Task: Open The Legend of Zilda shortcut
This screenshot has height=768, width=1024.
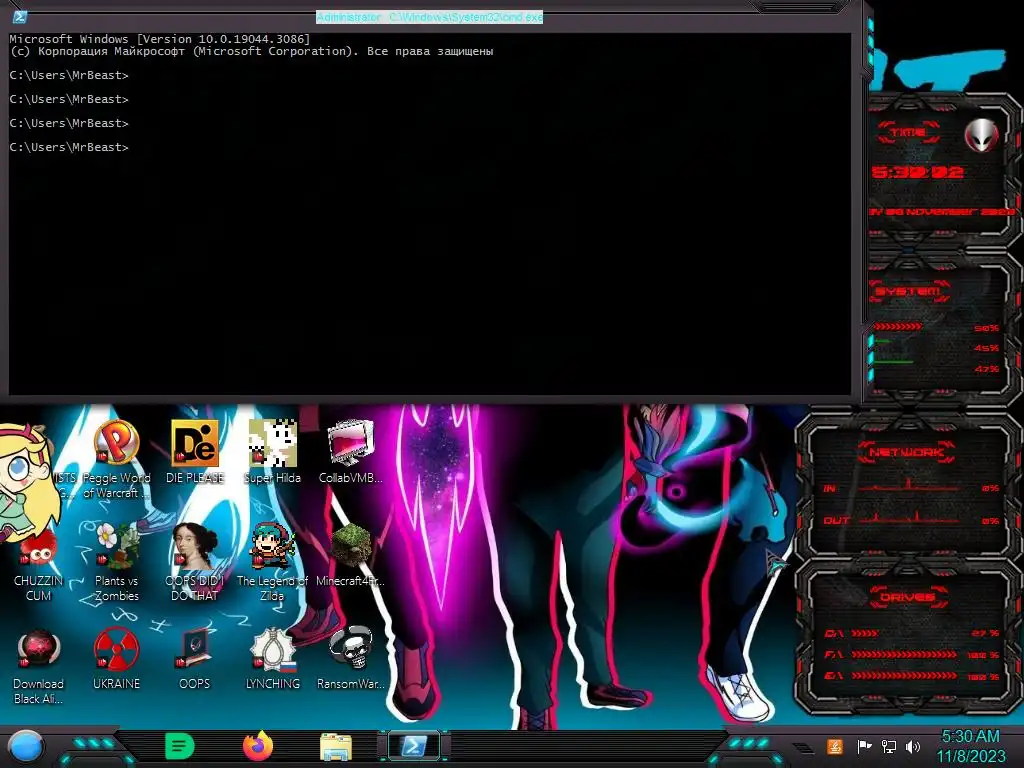Action: [x=272, y=562]
